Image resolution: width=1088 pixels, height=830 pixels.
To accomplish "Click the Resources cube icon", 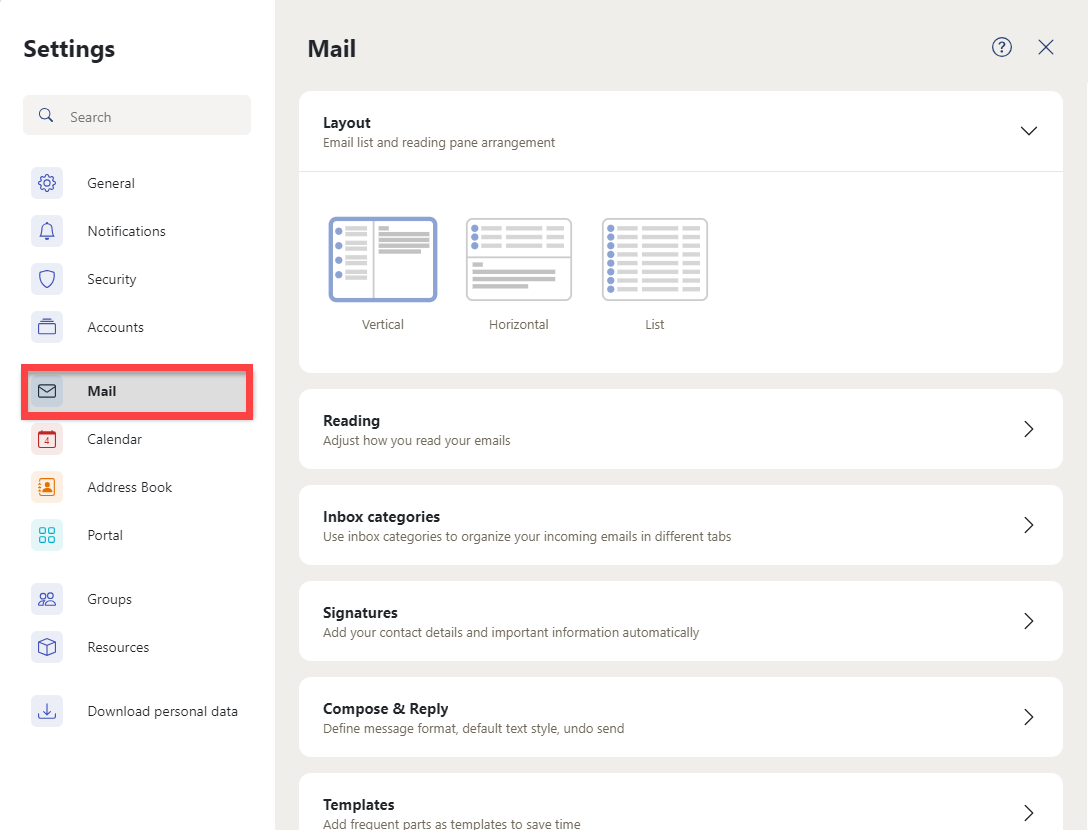I will tap(46, 647).
